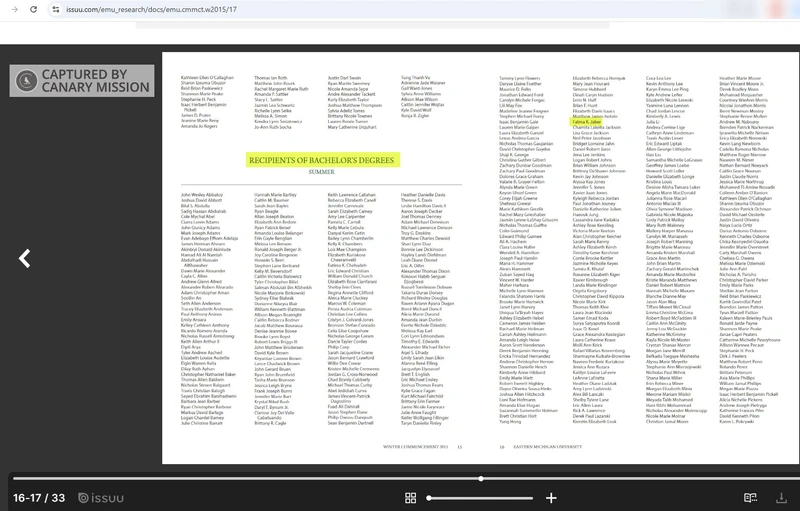Click name Hannah Marie Bartley
The width and height of the screenshot is (800, 511).
276,195
